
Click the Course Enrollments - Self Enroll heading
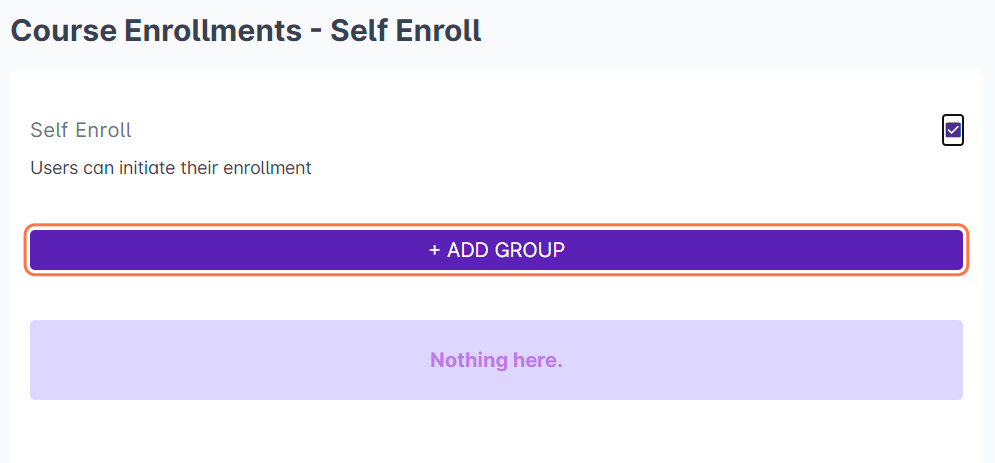[x=246, y=30]
